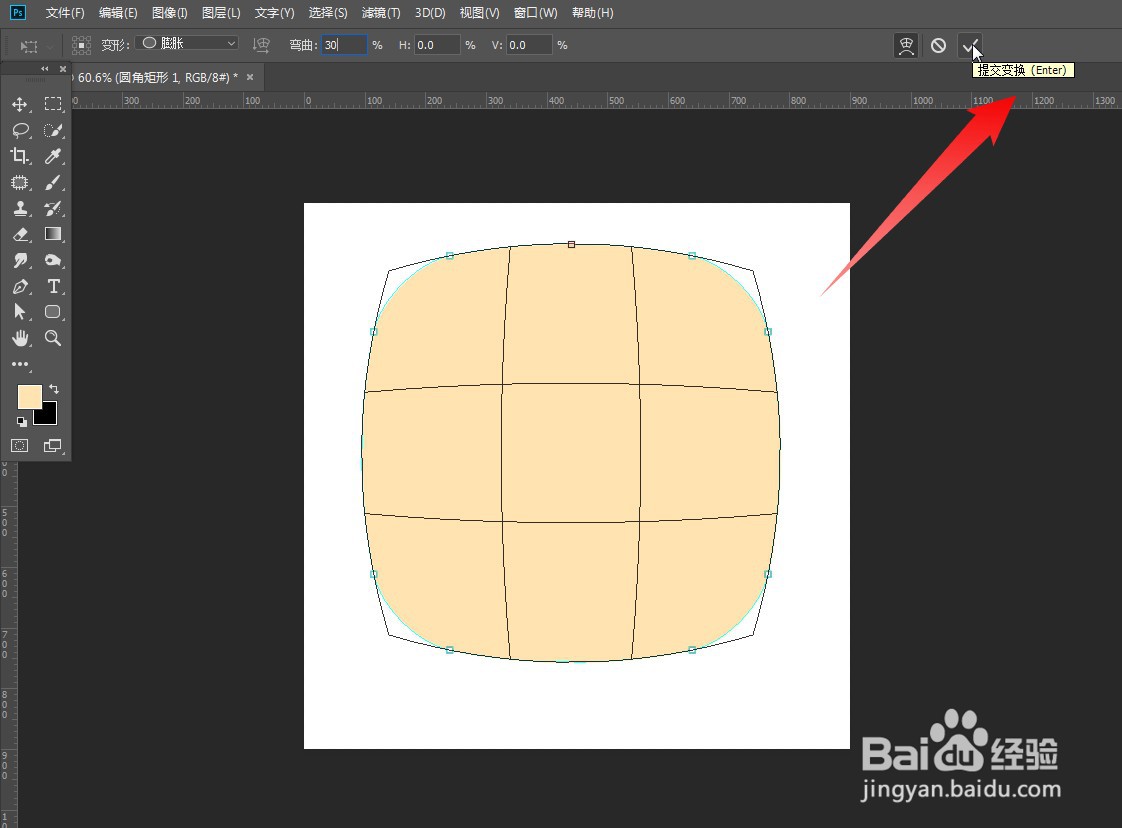Click the Photoshop Ps logo
1122x828 pixels.
point(18,12)
